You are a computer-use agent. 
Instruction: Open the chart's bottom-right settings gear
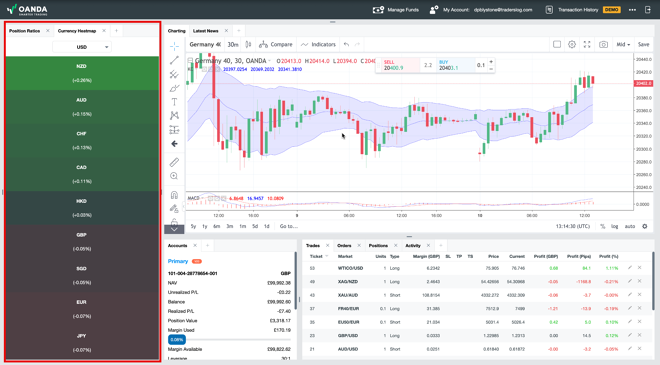click(x=644, y=226)
